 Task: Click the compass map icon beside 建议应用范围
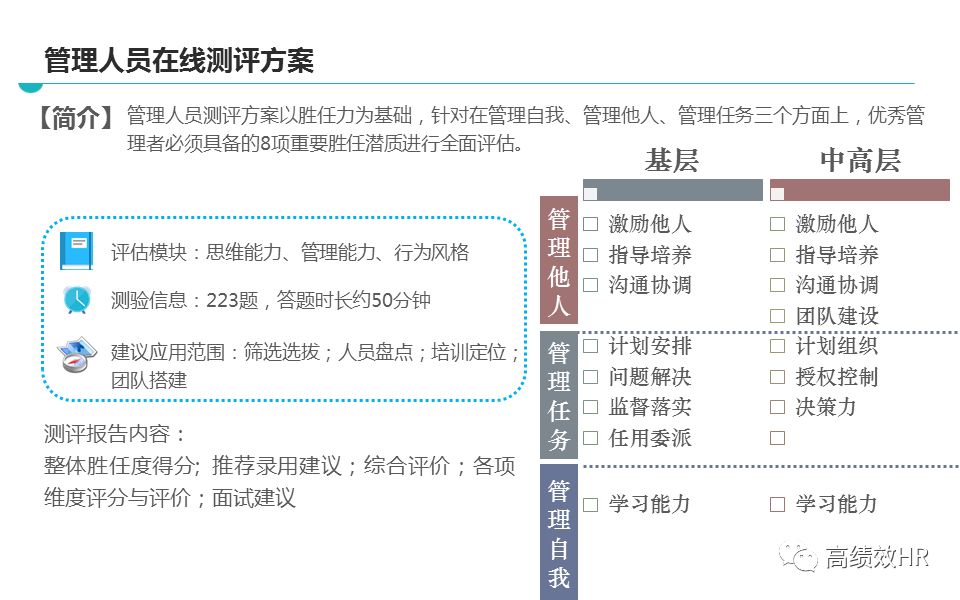pyautogui.click(x=77, y=354)
